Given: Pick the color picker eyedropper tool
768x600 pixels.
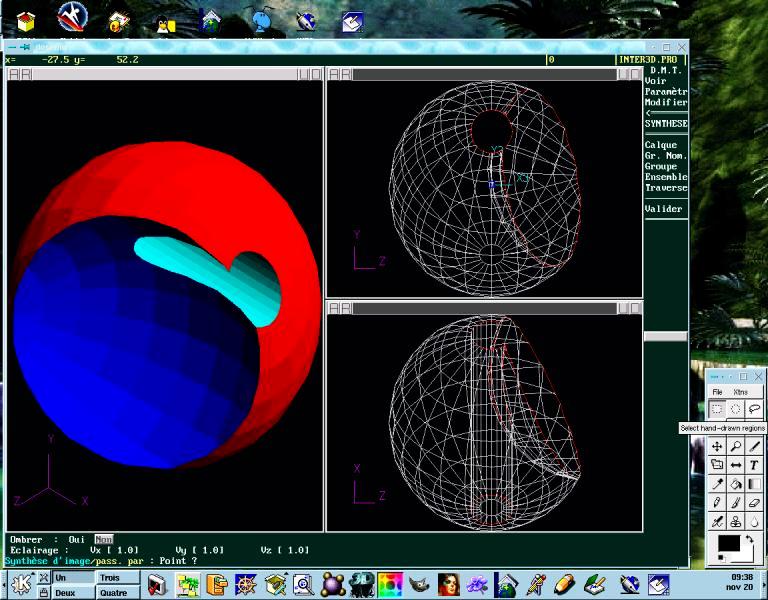Looking at the screenshot, I should pyautogui.click(x=717, y=484).
